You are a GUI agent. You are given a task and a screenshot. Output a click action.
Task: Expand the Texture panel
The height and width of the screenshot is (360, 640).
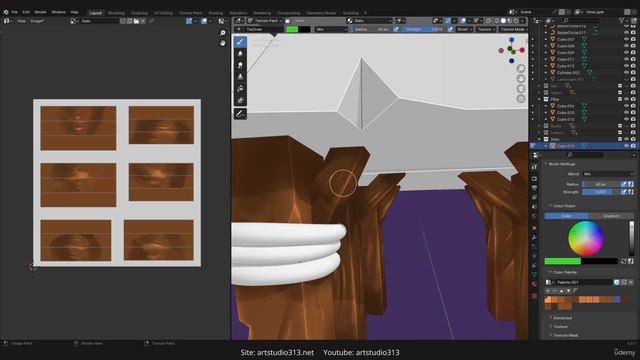click(x=551, y=327)
